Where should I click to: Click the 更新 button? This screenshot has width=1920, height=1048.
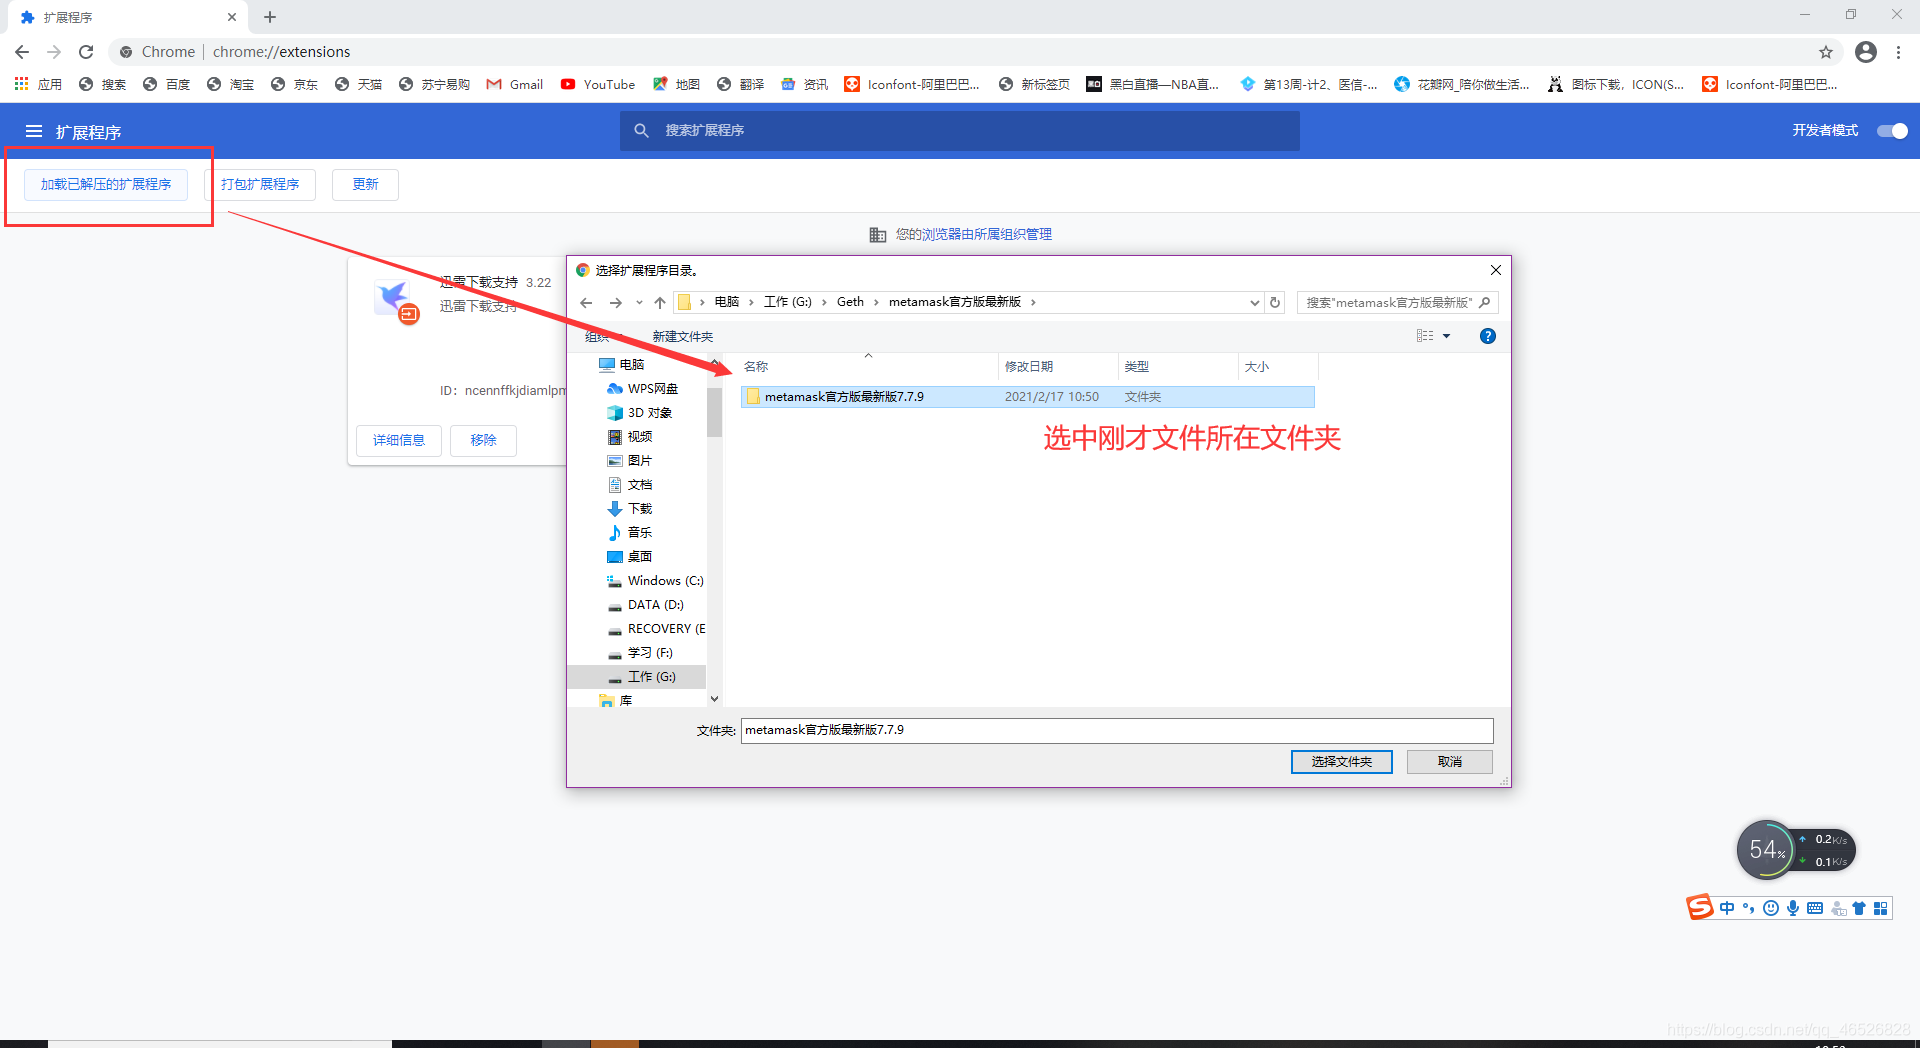365,185
